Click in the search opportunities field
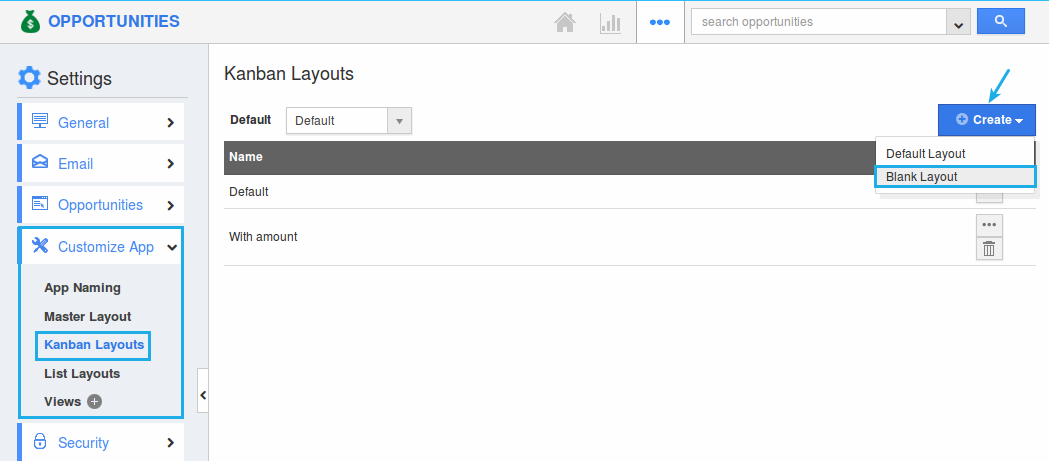 [819, 21]
